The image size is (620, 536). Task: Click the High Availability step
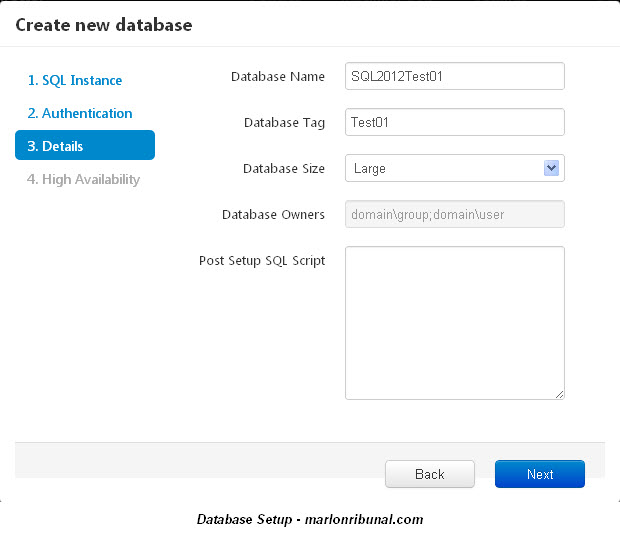click(84, 179)
